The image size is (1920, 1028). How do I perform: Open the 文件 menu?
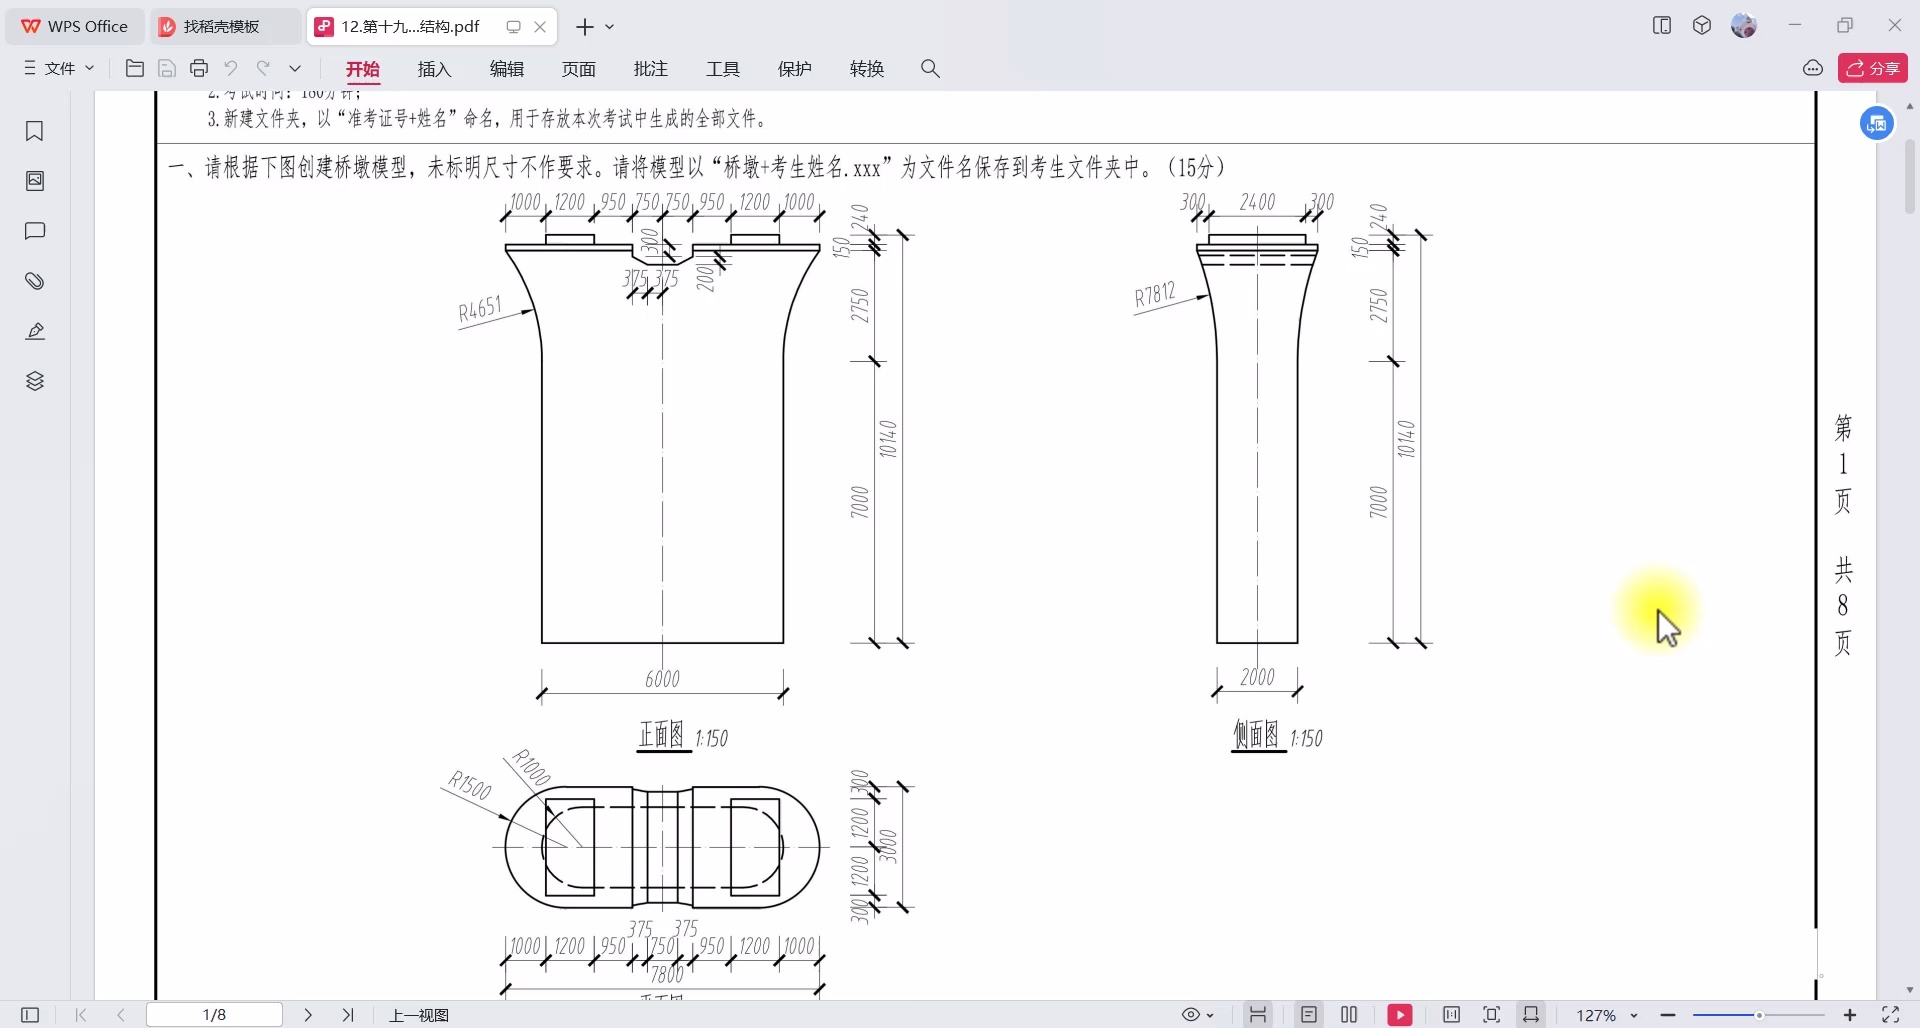pos(59,68)
